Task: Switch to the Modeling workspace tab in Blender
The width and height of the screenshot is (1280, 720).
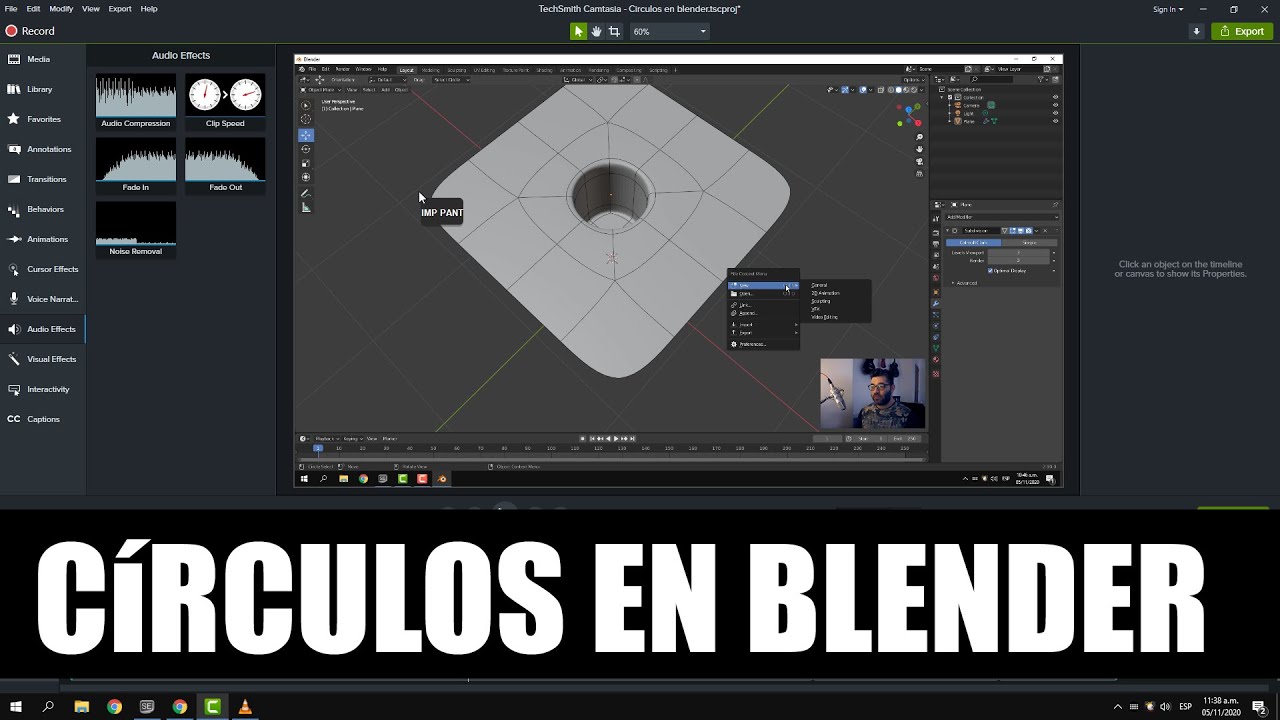Action: click(431, 70)
